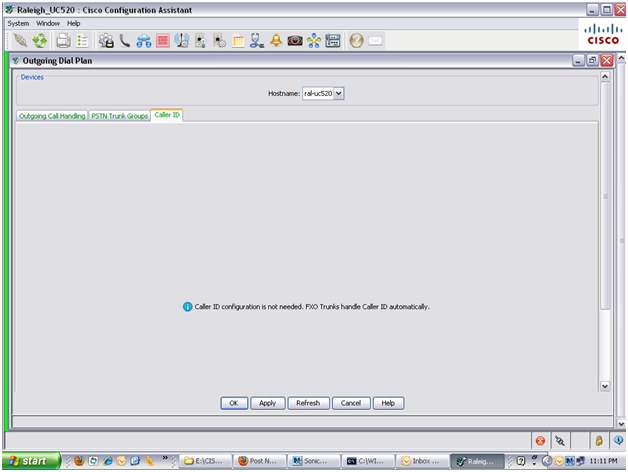Click the golden bell alerts icon
This screenshot has height=472, width=628.
pos(276,40)
